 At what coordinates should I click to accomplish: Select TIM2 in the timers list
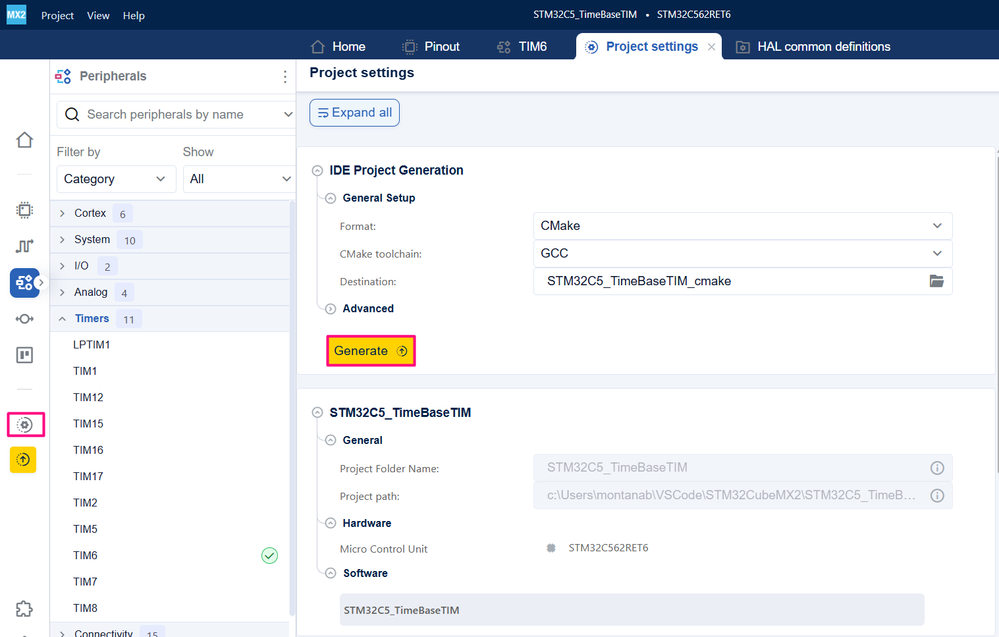(85, 503)
